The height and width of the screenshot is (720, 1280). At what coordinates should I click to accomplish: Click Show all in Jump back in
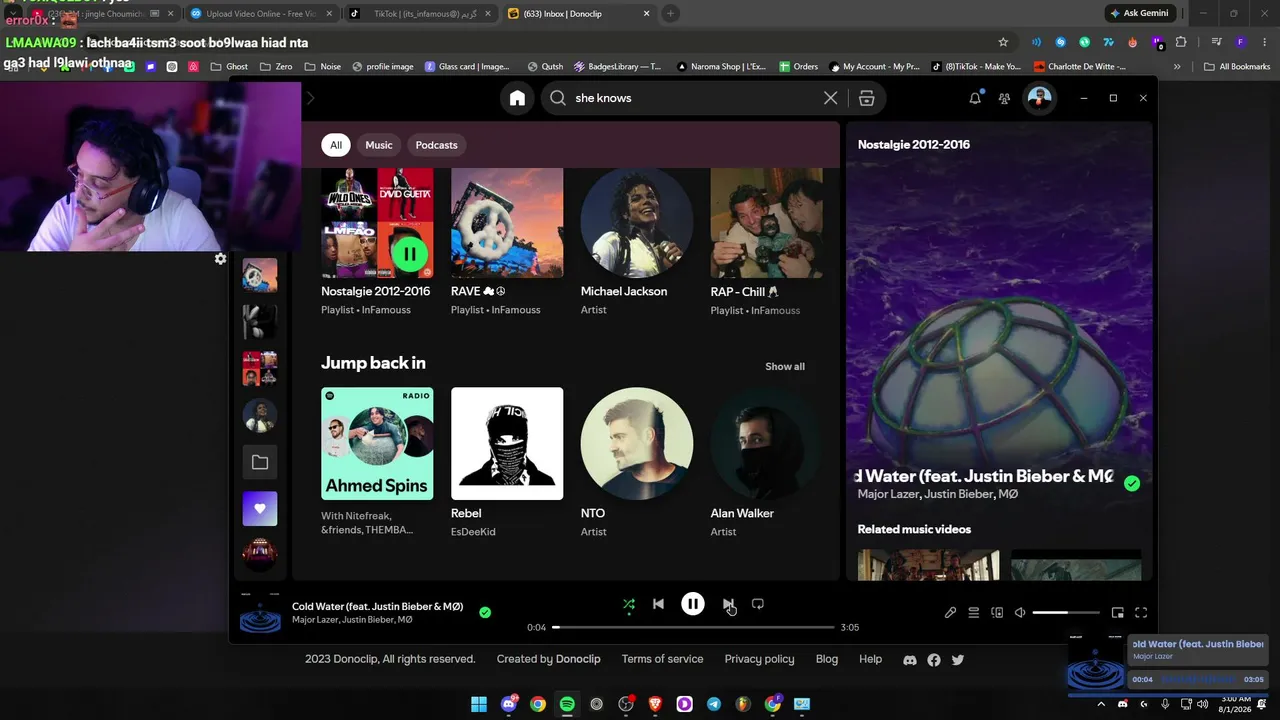click(x=785, y=366)
